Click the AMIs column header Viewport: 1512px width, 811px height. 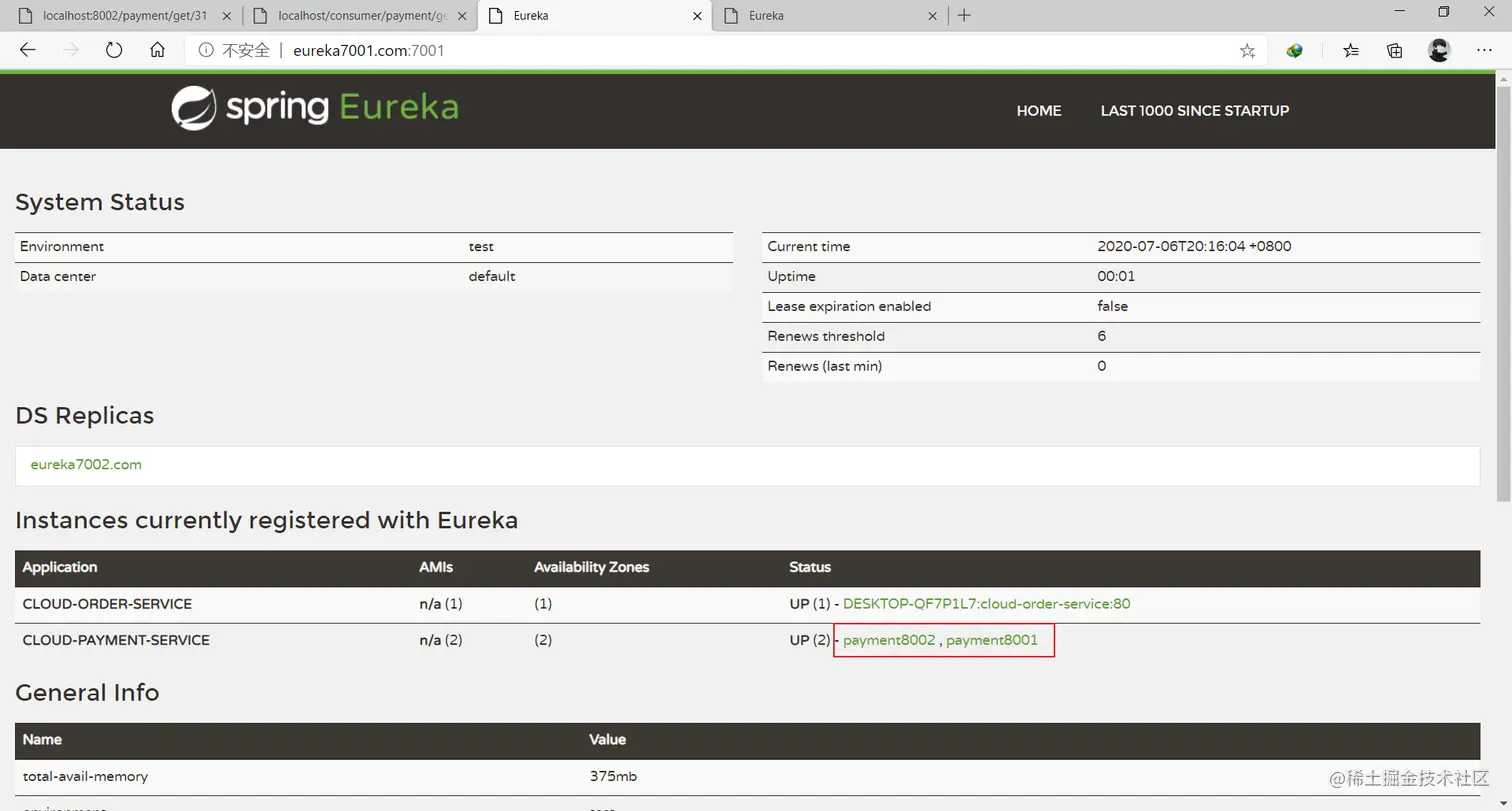436,567
